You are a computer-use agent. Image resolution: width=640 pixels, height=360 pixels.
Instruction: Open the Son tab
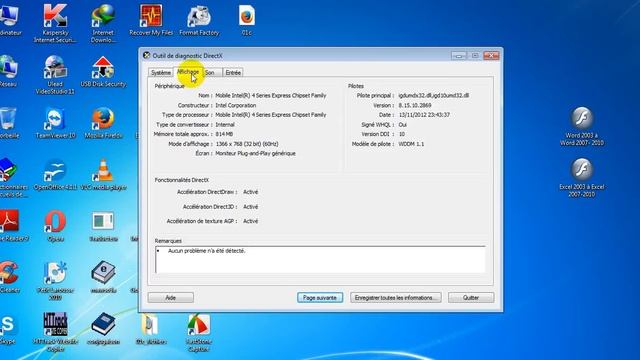point(210,73)
